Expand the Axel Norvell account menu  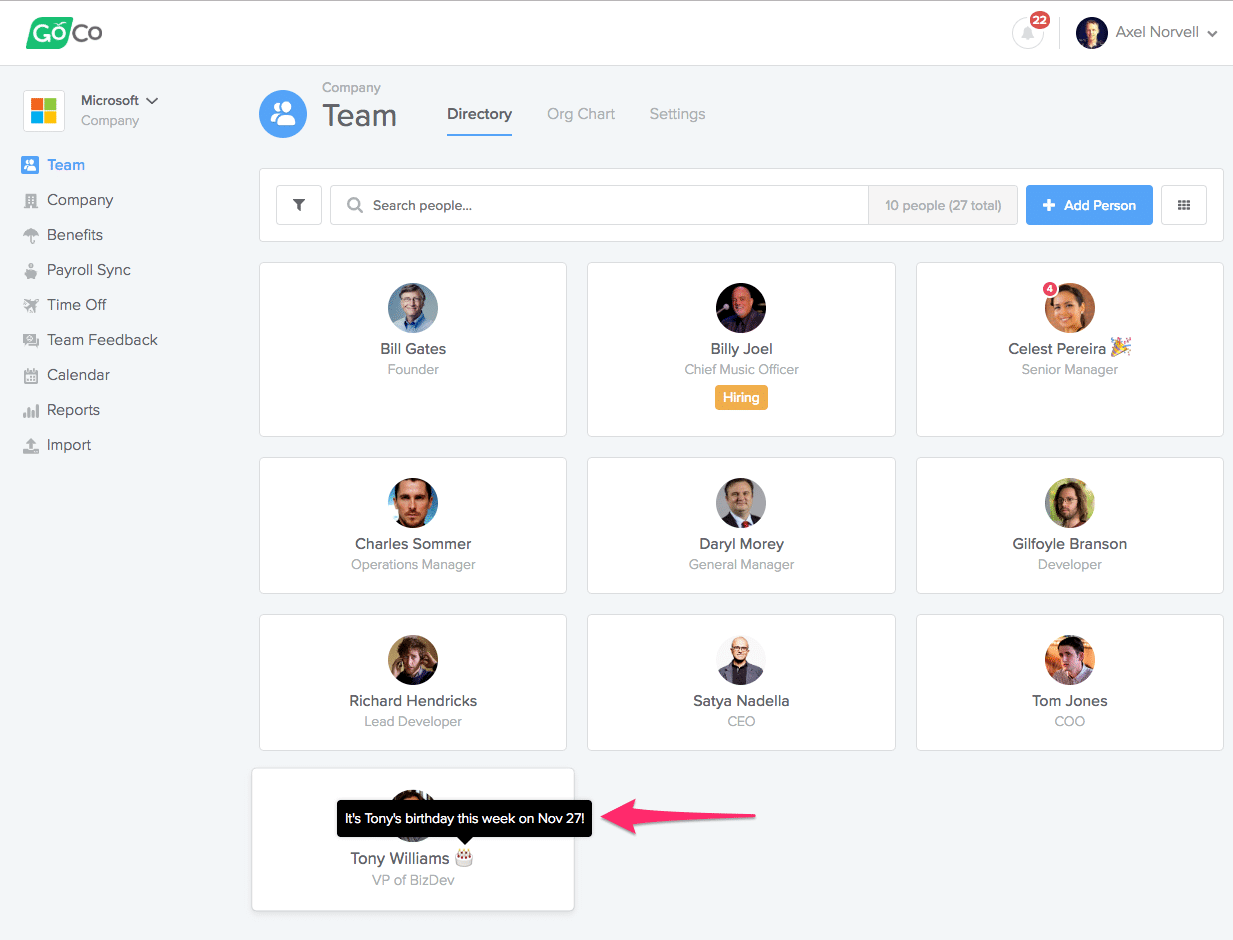pyautogui.click(x=1146, y=32)
